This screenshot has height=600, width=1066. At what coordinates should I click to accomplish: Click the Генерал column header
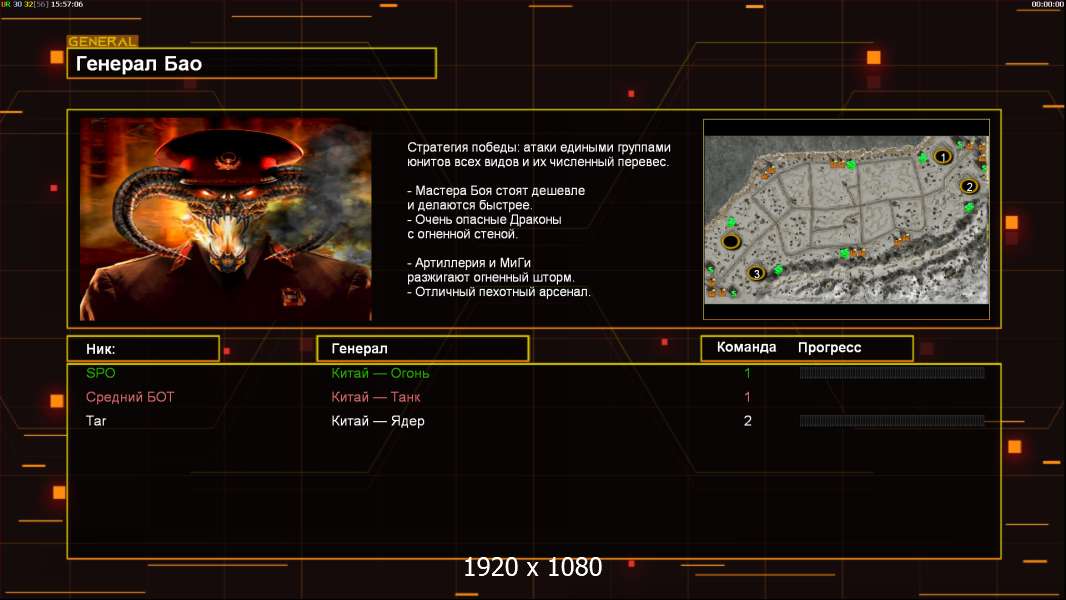(x=423, y=349)
